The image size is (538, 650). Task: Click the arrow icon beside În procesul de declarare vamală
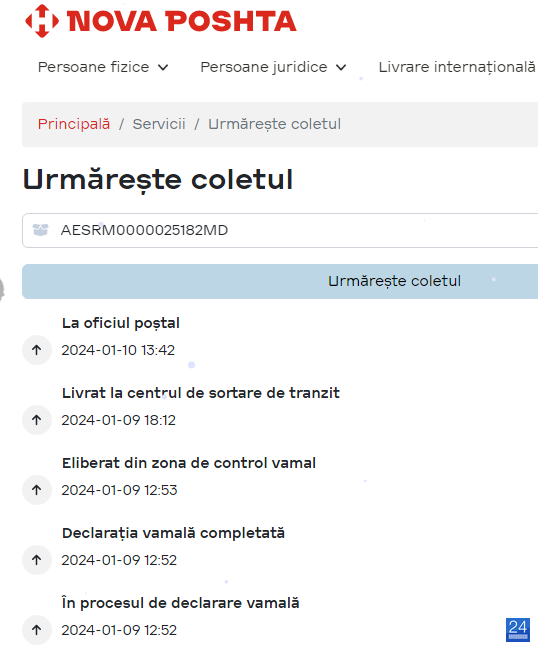tap(37, 630)
